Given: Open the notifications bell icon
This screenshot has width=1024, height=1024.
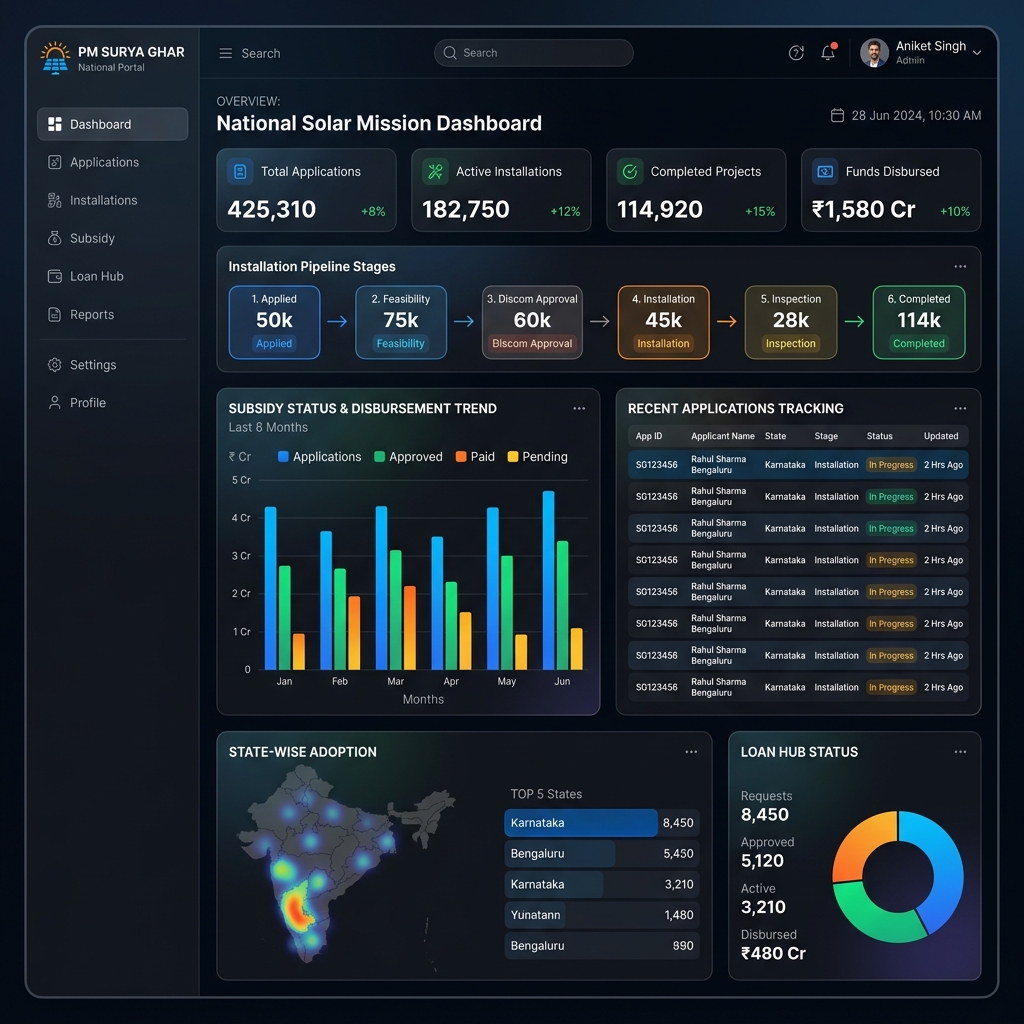Looking at the screenshot, I should (828, 52).
